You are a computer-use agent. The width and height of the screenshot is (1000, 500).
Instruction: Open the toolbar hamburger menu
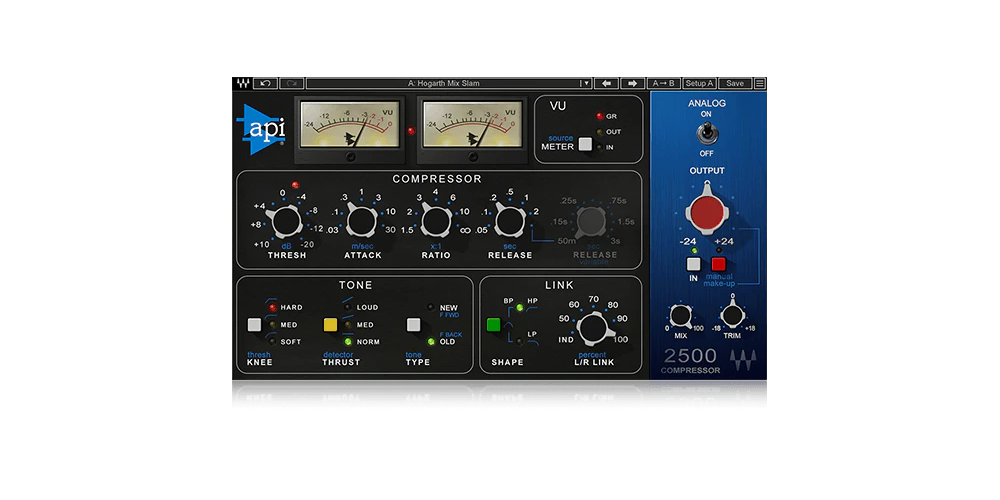coord(760,84)
